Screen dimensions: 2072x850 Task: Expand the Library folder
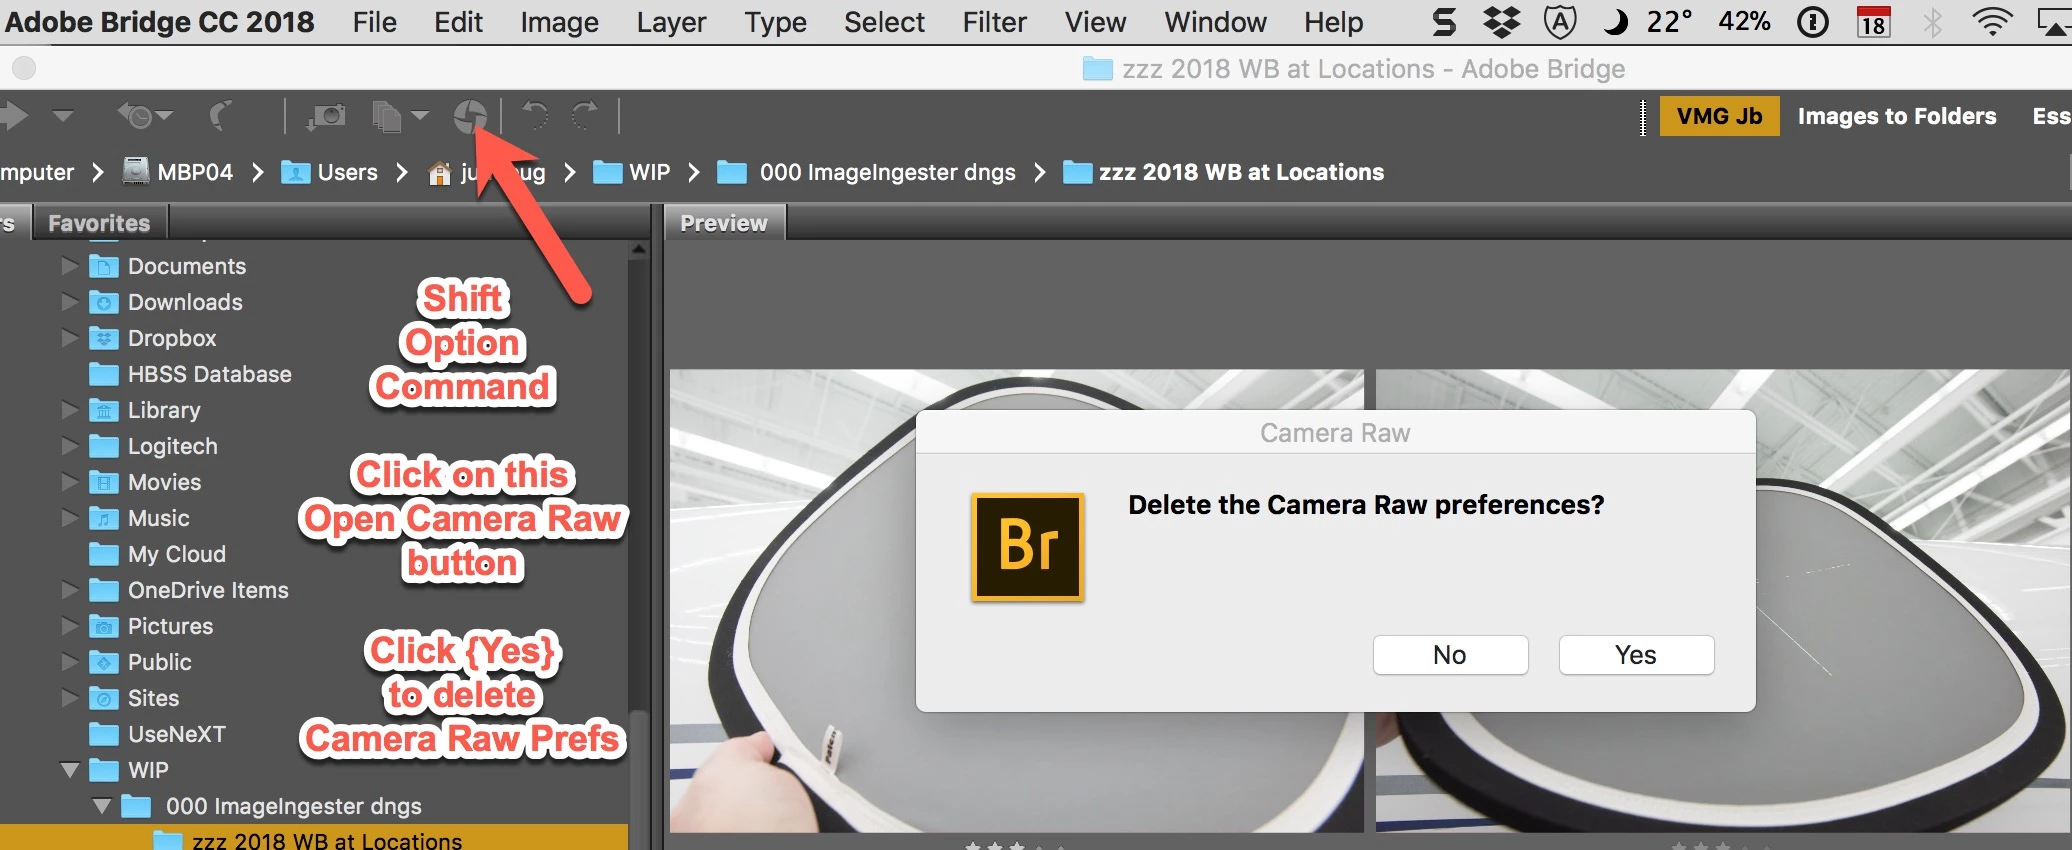pos(69,410)
